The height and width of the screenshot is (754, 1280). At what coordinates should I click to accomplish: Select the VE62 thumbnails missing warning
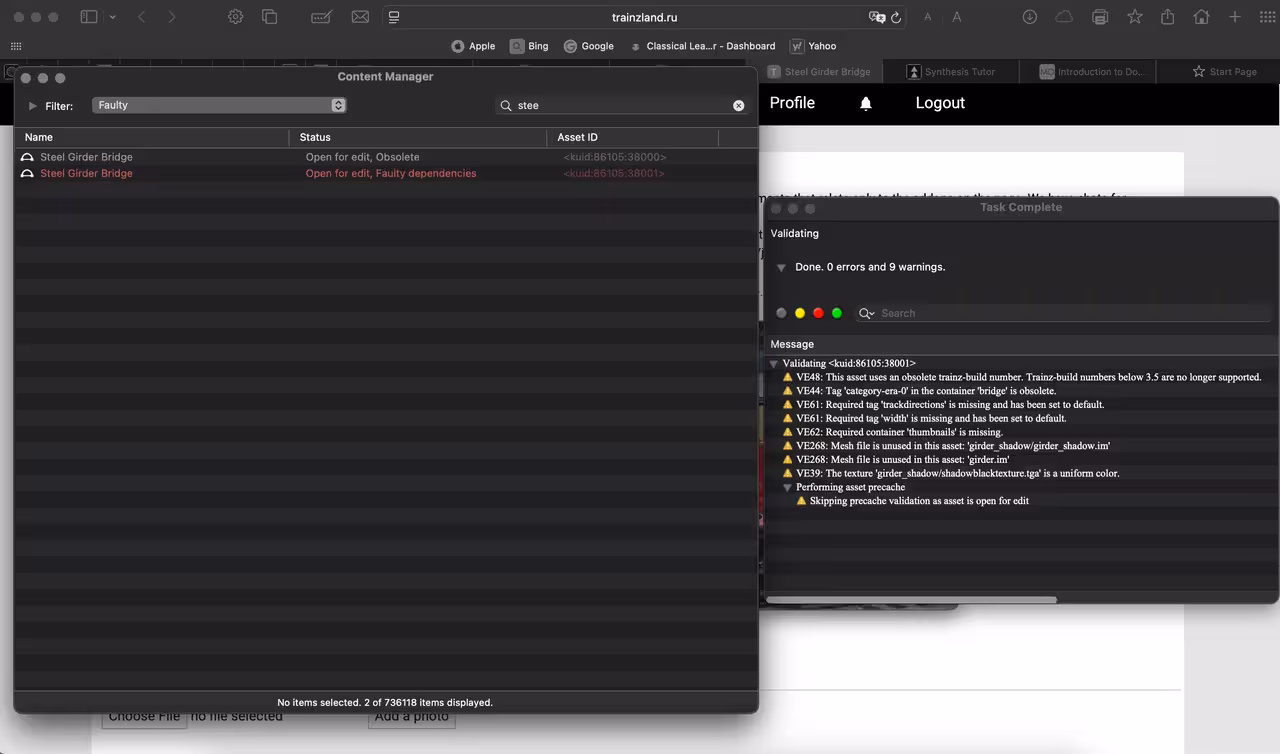coord(1022,432)
